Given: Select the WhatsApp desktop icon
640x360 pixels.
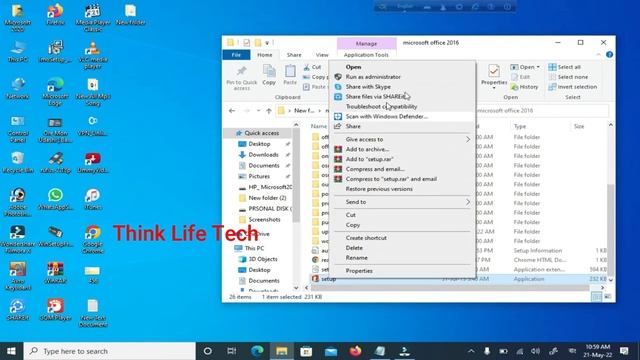Looking at the screenshot, I should tap(55, 200).
